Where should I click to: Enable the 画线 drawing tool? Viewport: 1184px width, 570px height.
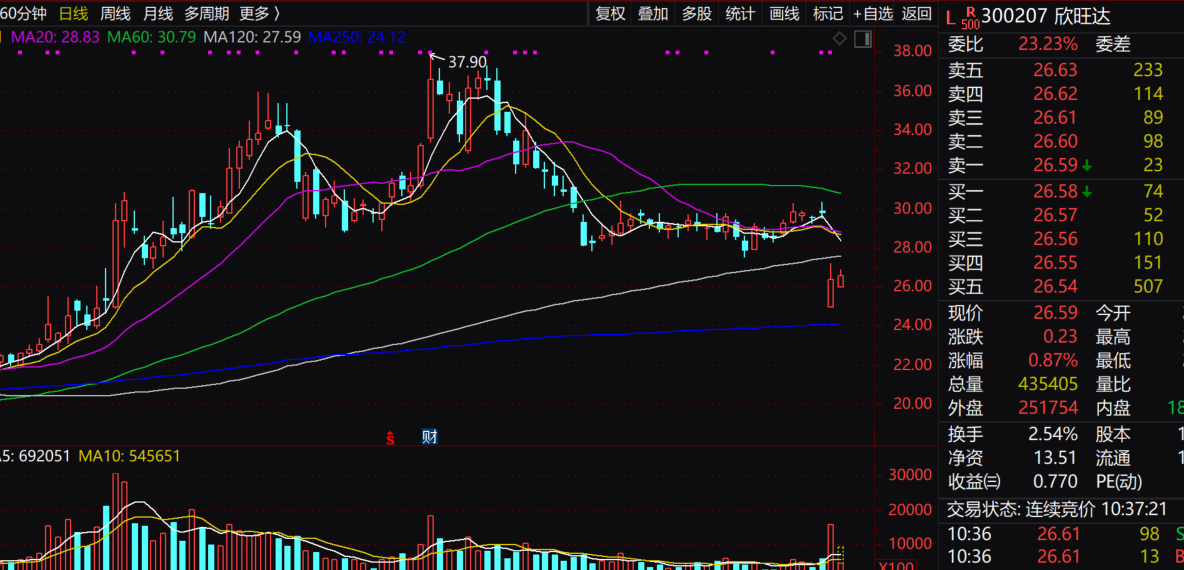tap(784, 13)
